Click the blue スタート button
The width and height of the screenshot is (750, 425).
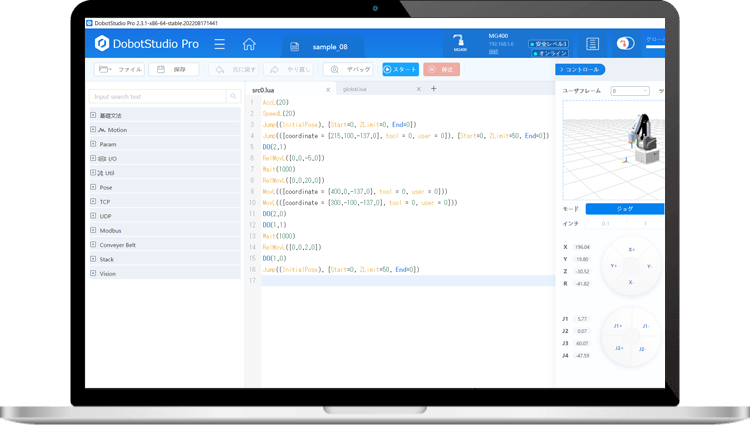pos(400,70)
